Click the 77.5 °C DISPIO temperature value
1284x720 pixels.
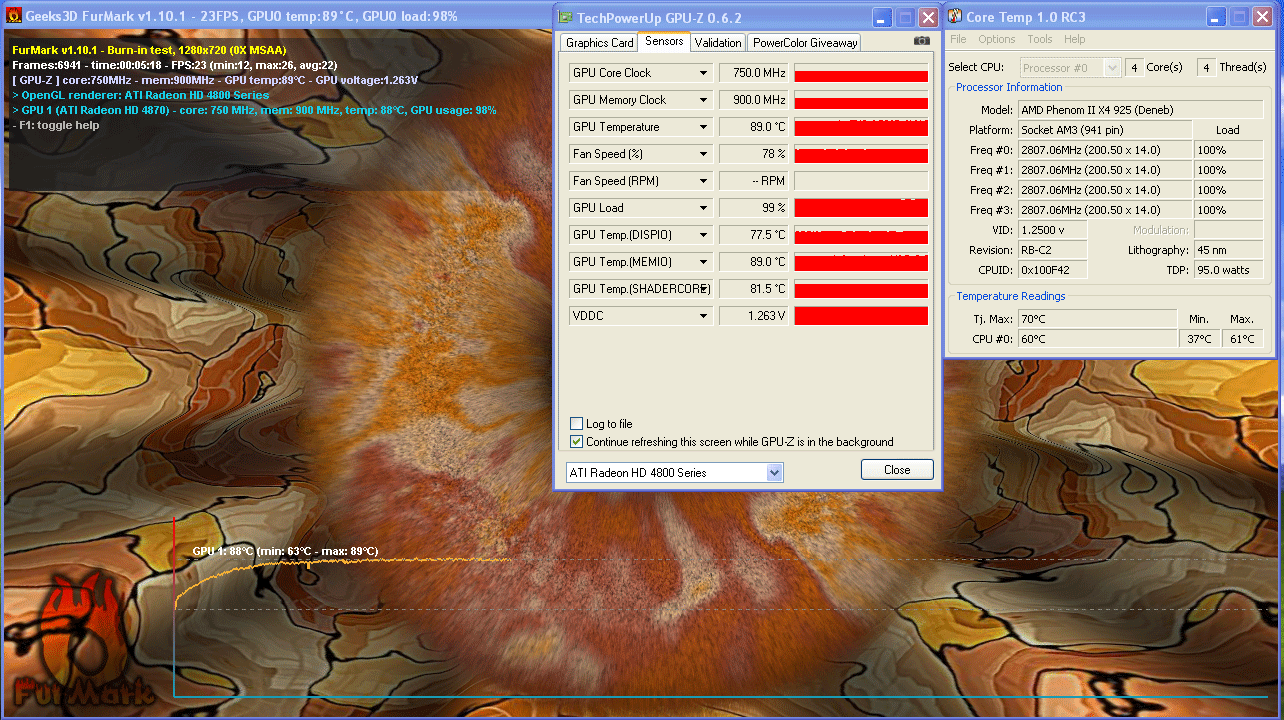tap(753, 235)
